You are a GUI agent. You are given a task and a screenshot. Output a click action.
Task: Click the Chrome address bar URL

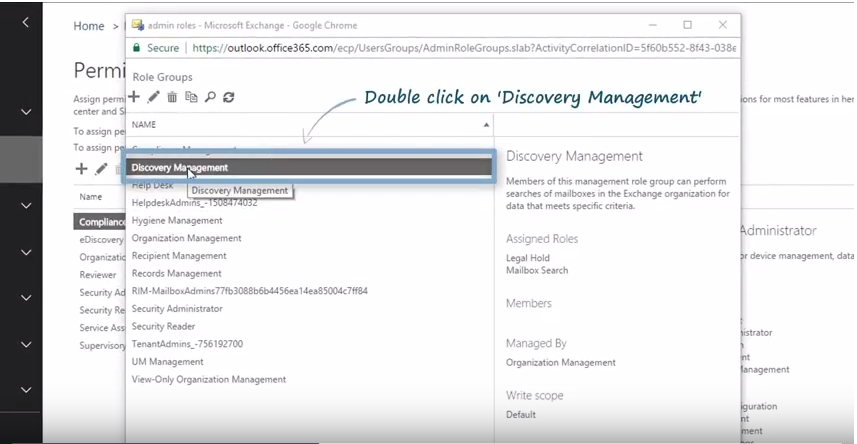464,48
